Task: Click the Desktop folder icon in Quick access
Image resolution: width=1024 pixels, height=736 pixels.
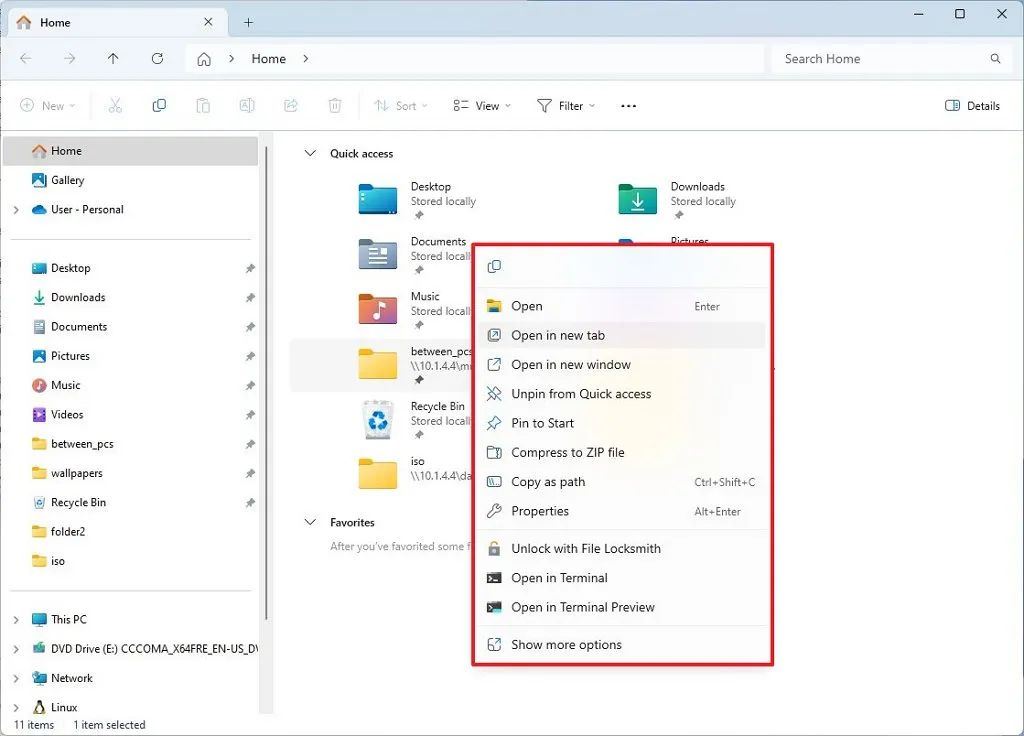Action: coord(378,200)
